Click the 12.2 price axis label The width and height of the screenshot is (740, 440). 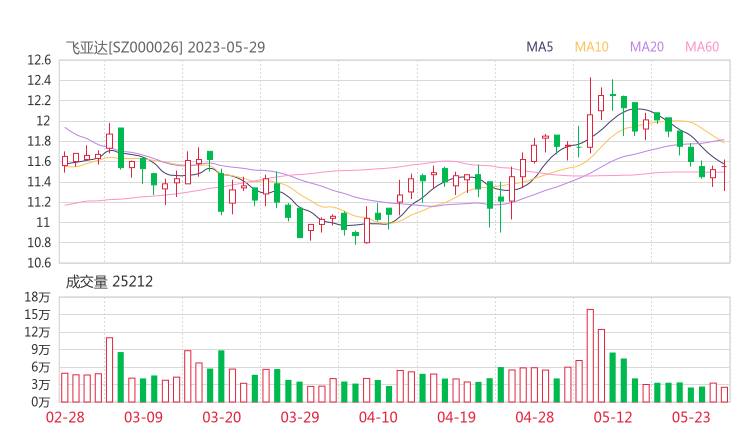pos(39,101)
